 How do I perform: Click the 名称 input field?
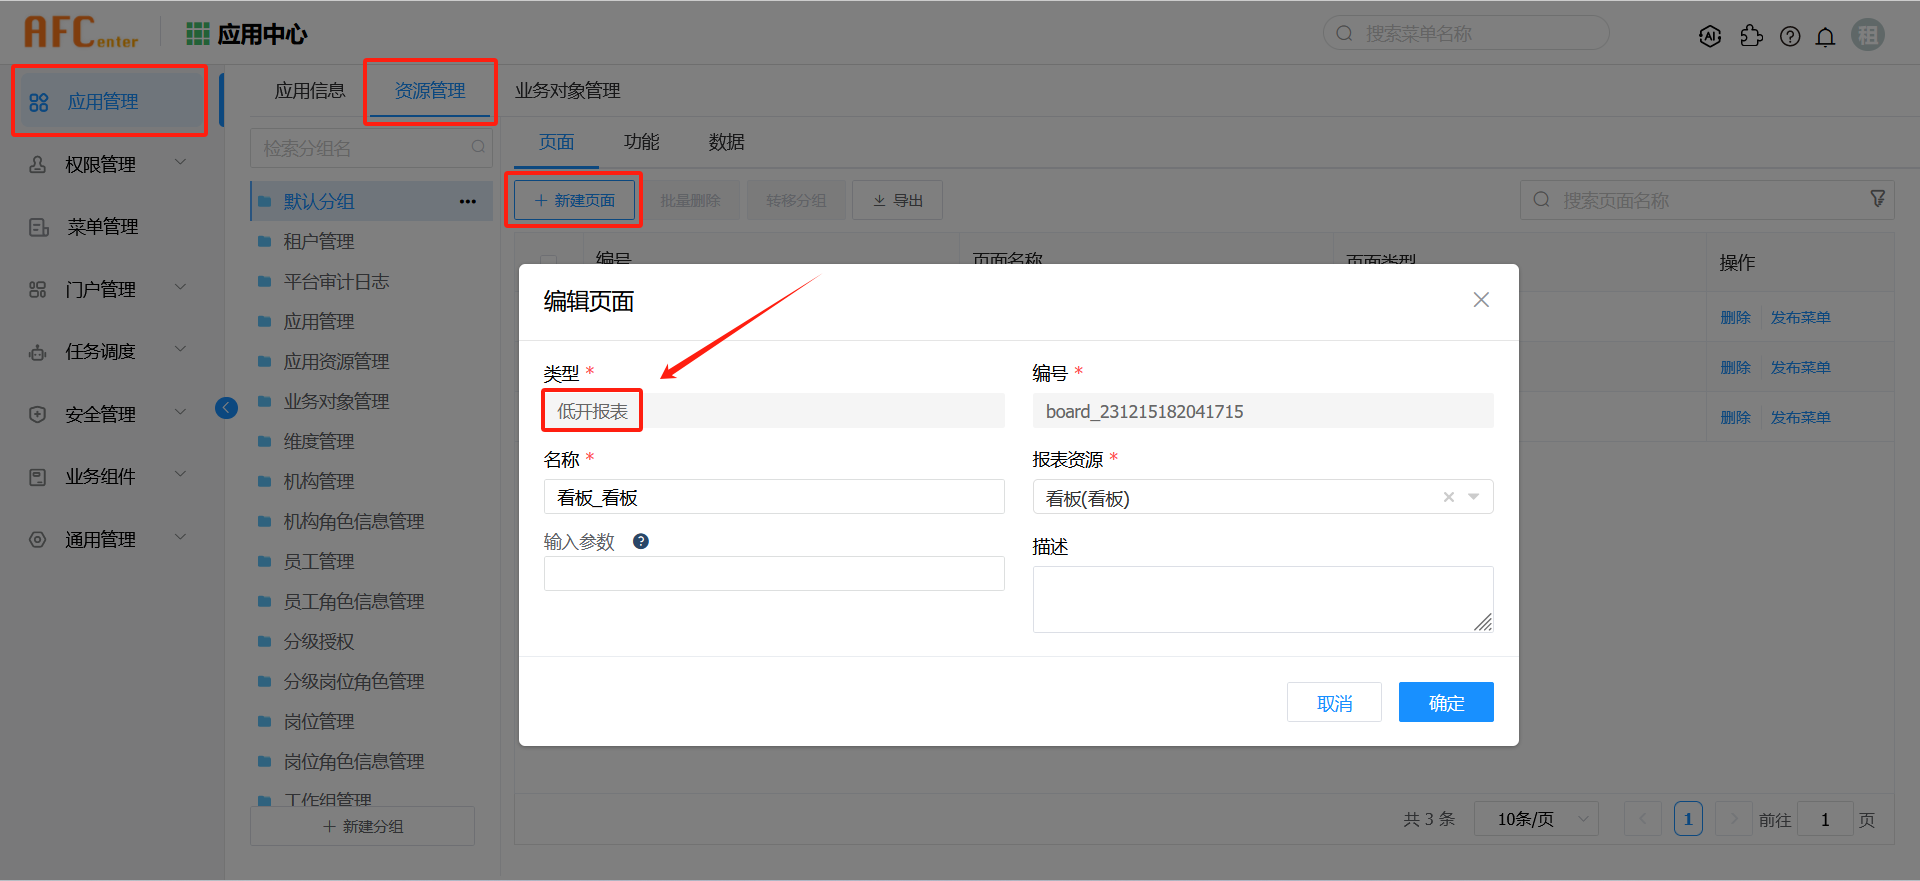pyautogui.click(x=773, y=497)
